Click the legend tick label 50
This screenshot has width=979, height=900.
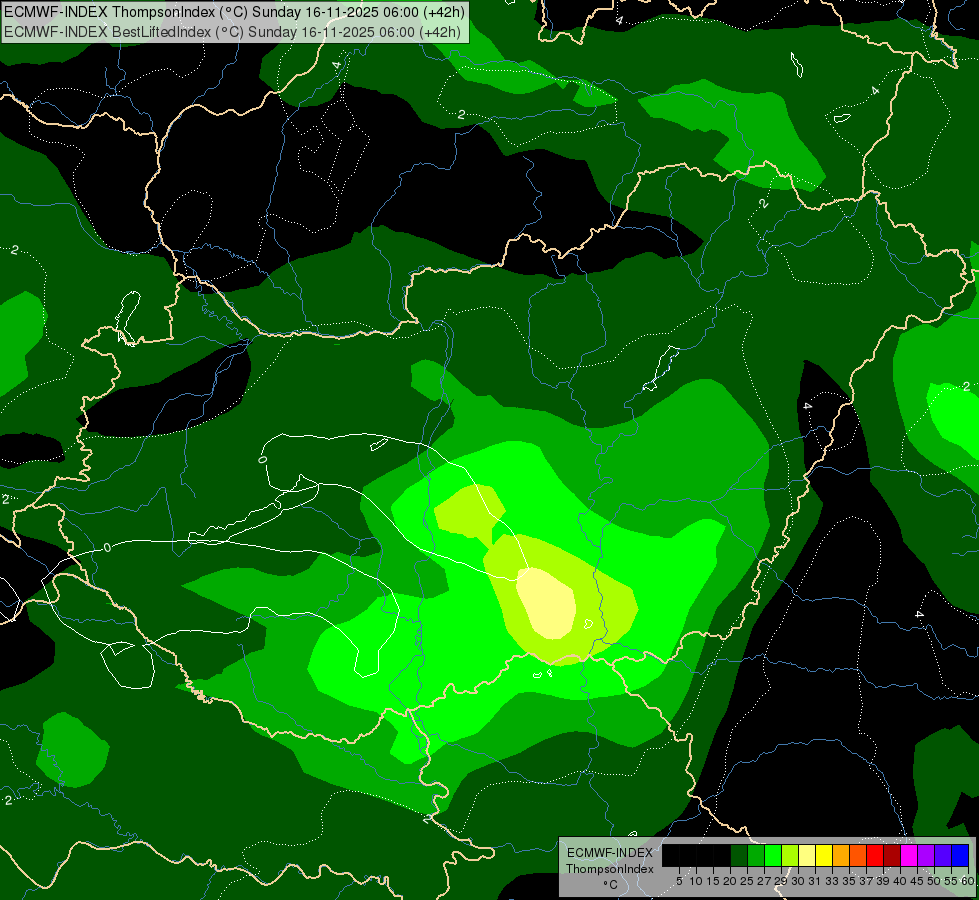click(x=934, y=881)
